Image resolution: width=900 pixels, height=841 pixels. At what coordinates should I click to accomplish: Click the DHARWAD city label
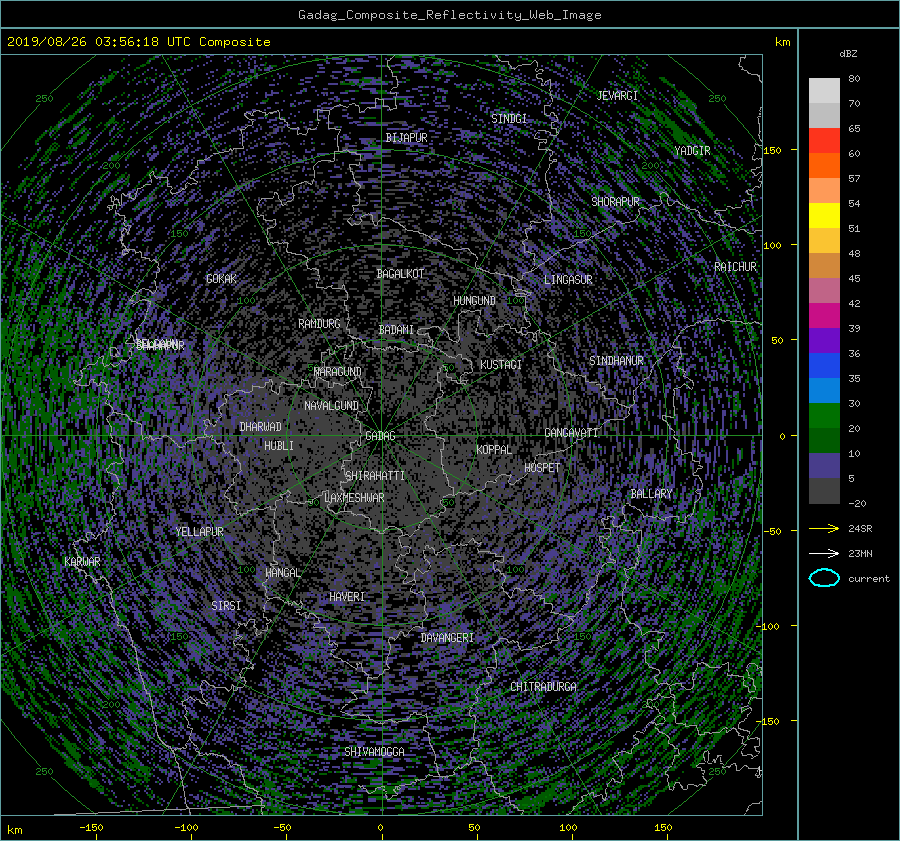coord(260,427)
